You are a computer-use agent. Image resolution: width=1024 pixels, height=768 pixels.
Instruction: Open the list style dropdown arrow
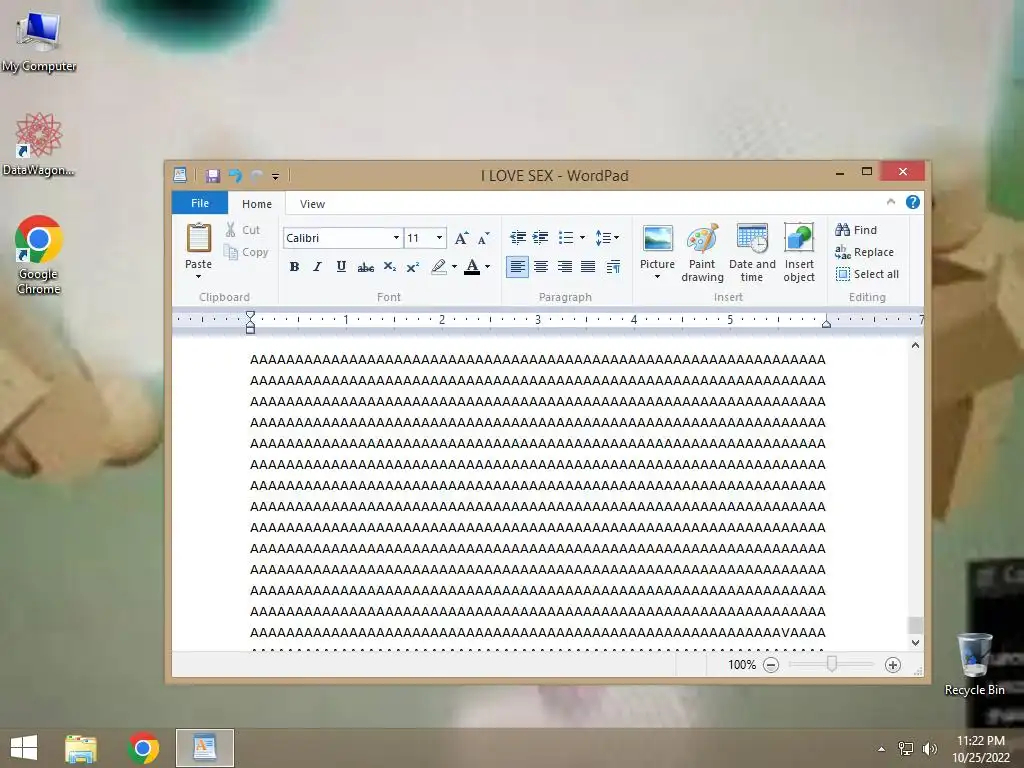tap(582, 238)
